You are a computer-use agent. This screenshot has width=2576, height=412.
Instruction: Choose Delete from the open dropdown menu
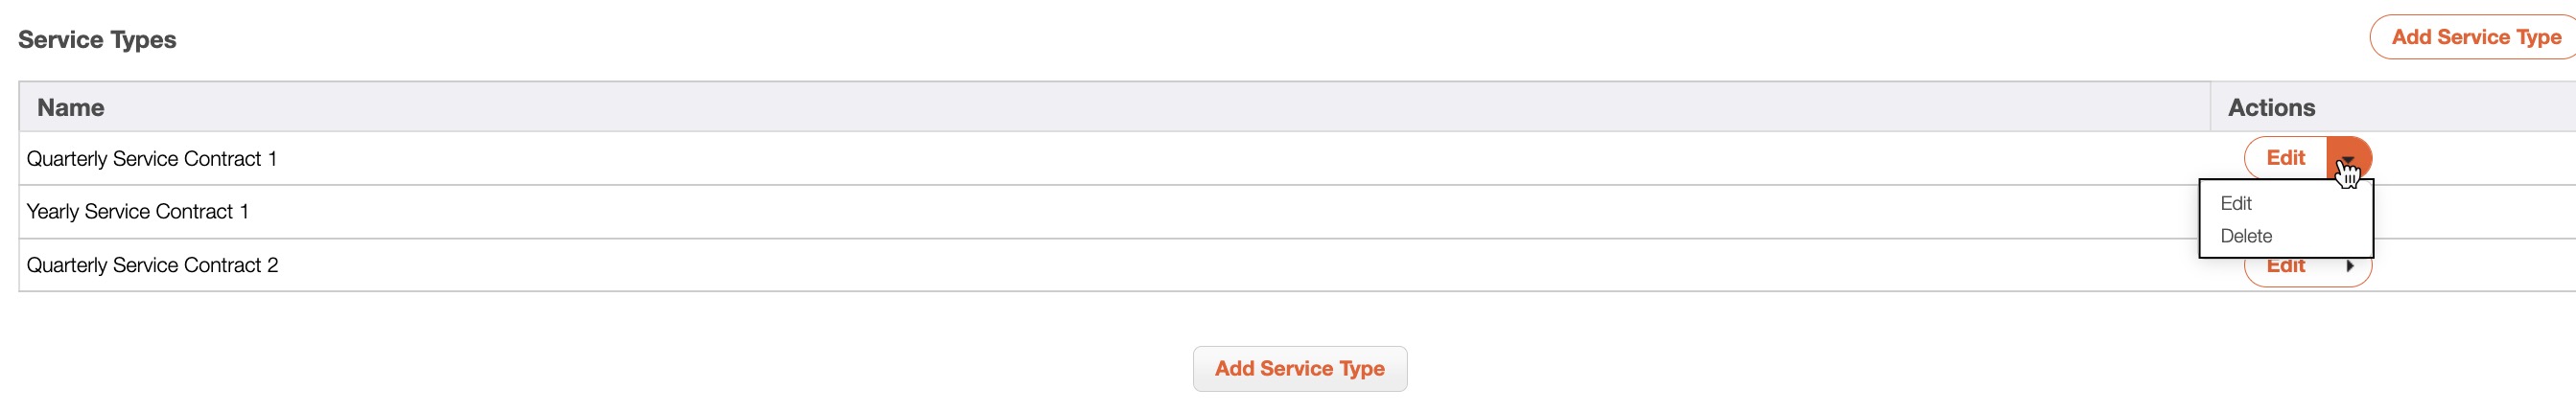(x=2246, y=236)
